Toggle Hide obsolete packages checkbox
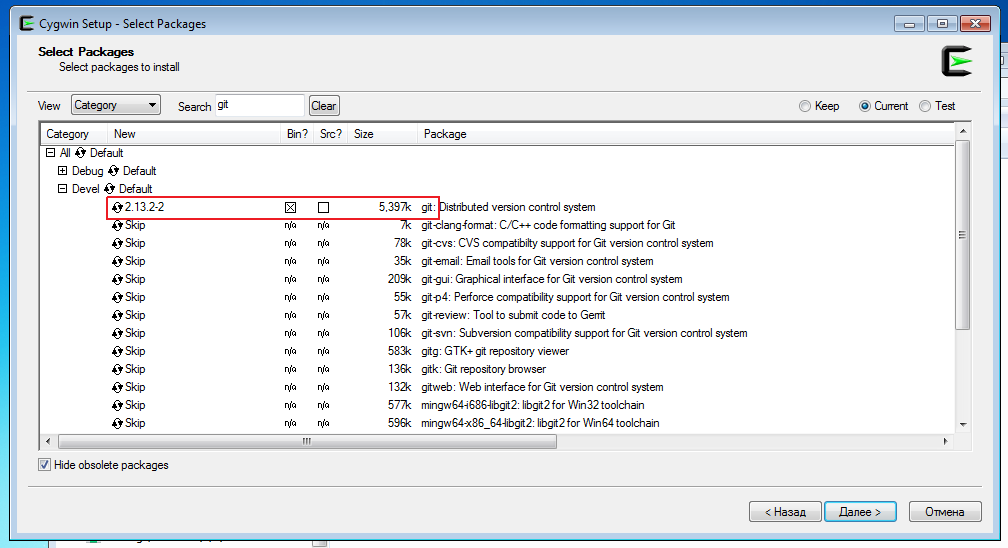Image resolution: width=1008 pixels, height=548 pixels. tap(44, 464)
